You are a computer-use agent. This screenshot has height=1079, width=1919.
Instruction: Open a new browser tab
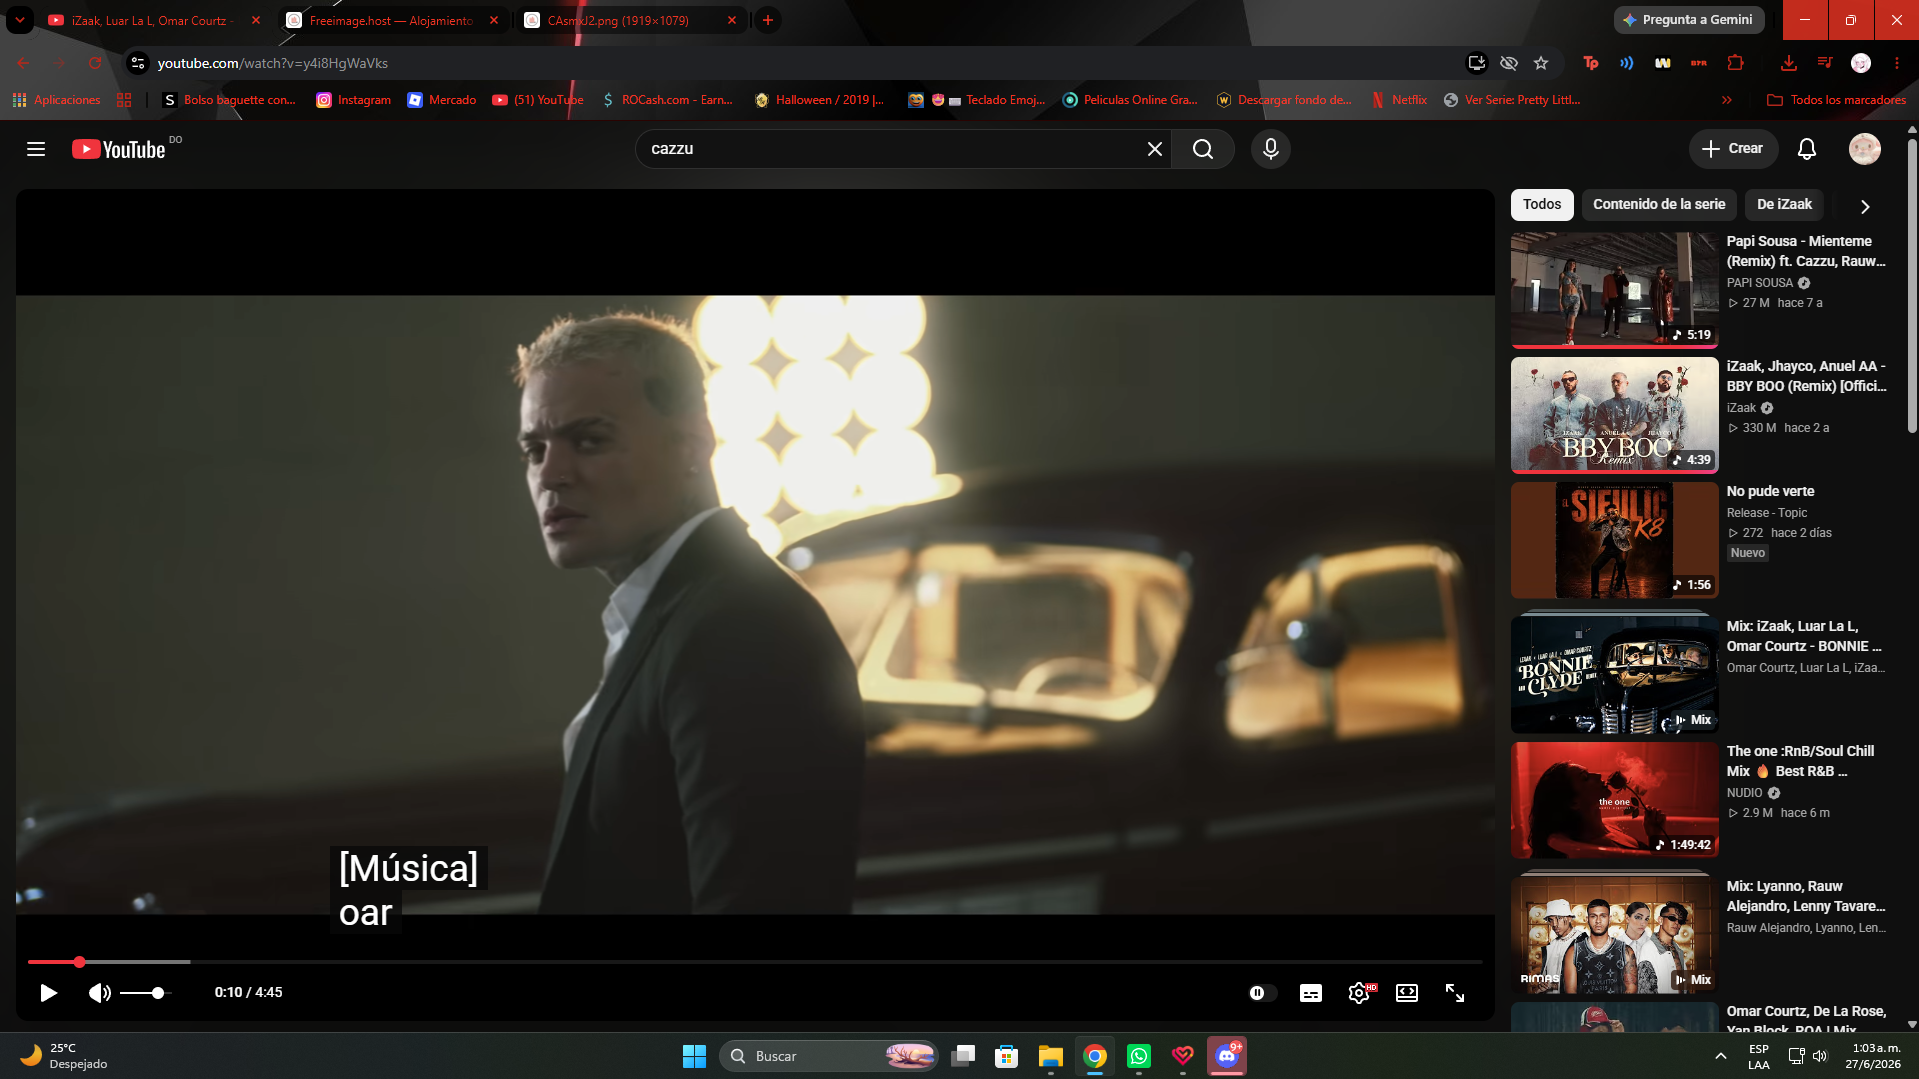pyautogui.click(x=768, y=20)
